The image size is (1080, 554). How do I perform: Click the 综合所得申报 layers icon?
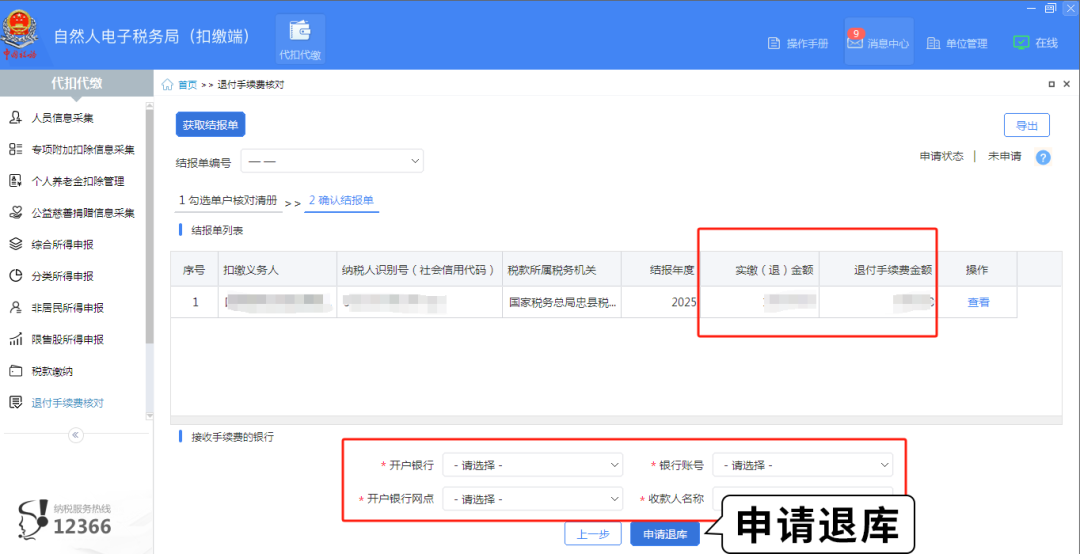point(16,245)
